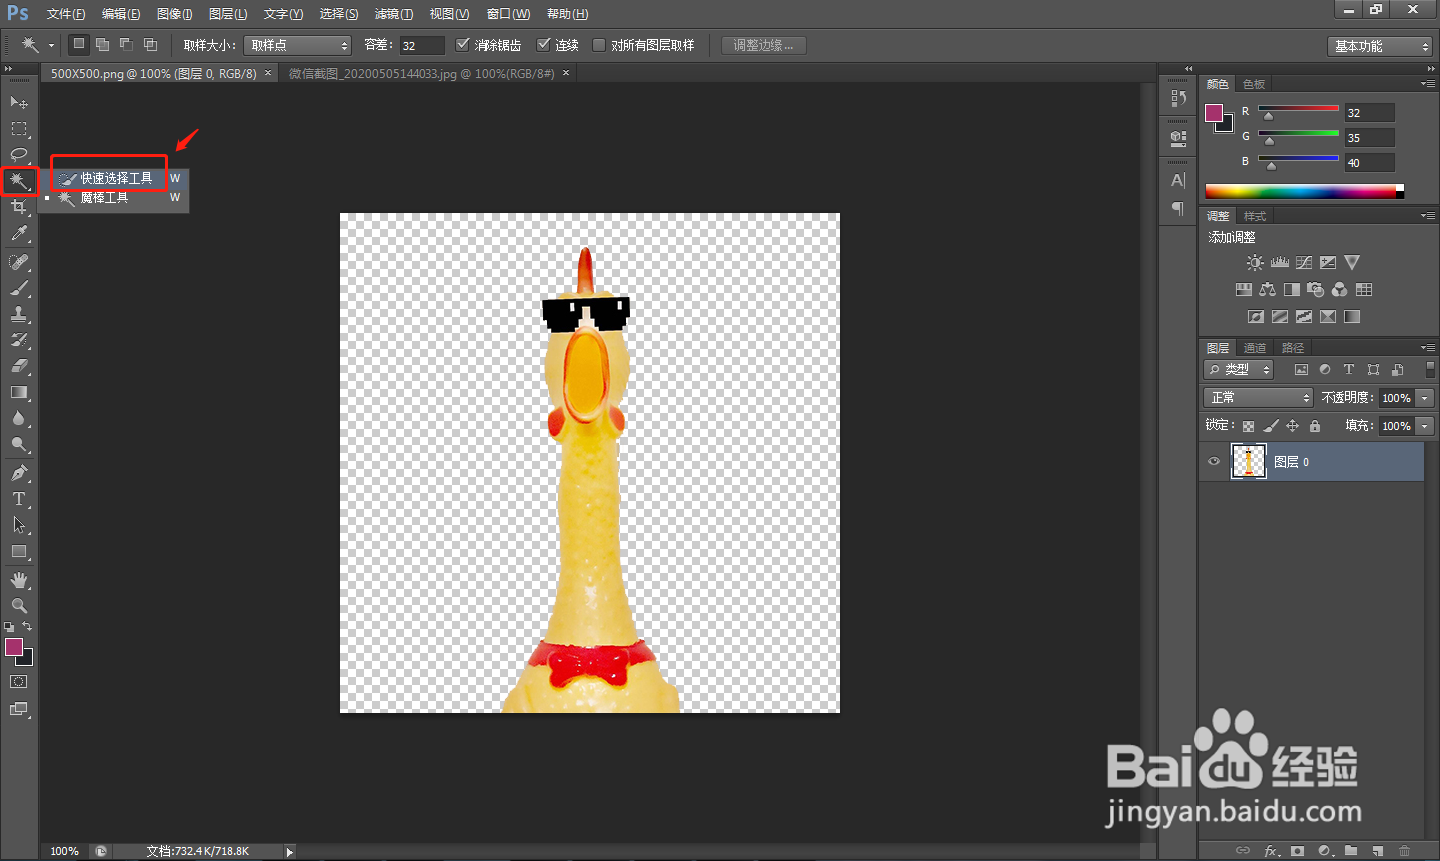This screenshot has height=861, width=1440.
Task: Select the Pen tool
Action: point(18,473)
